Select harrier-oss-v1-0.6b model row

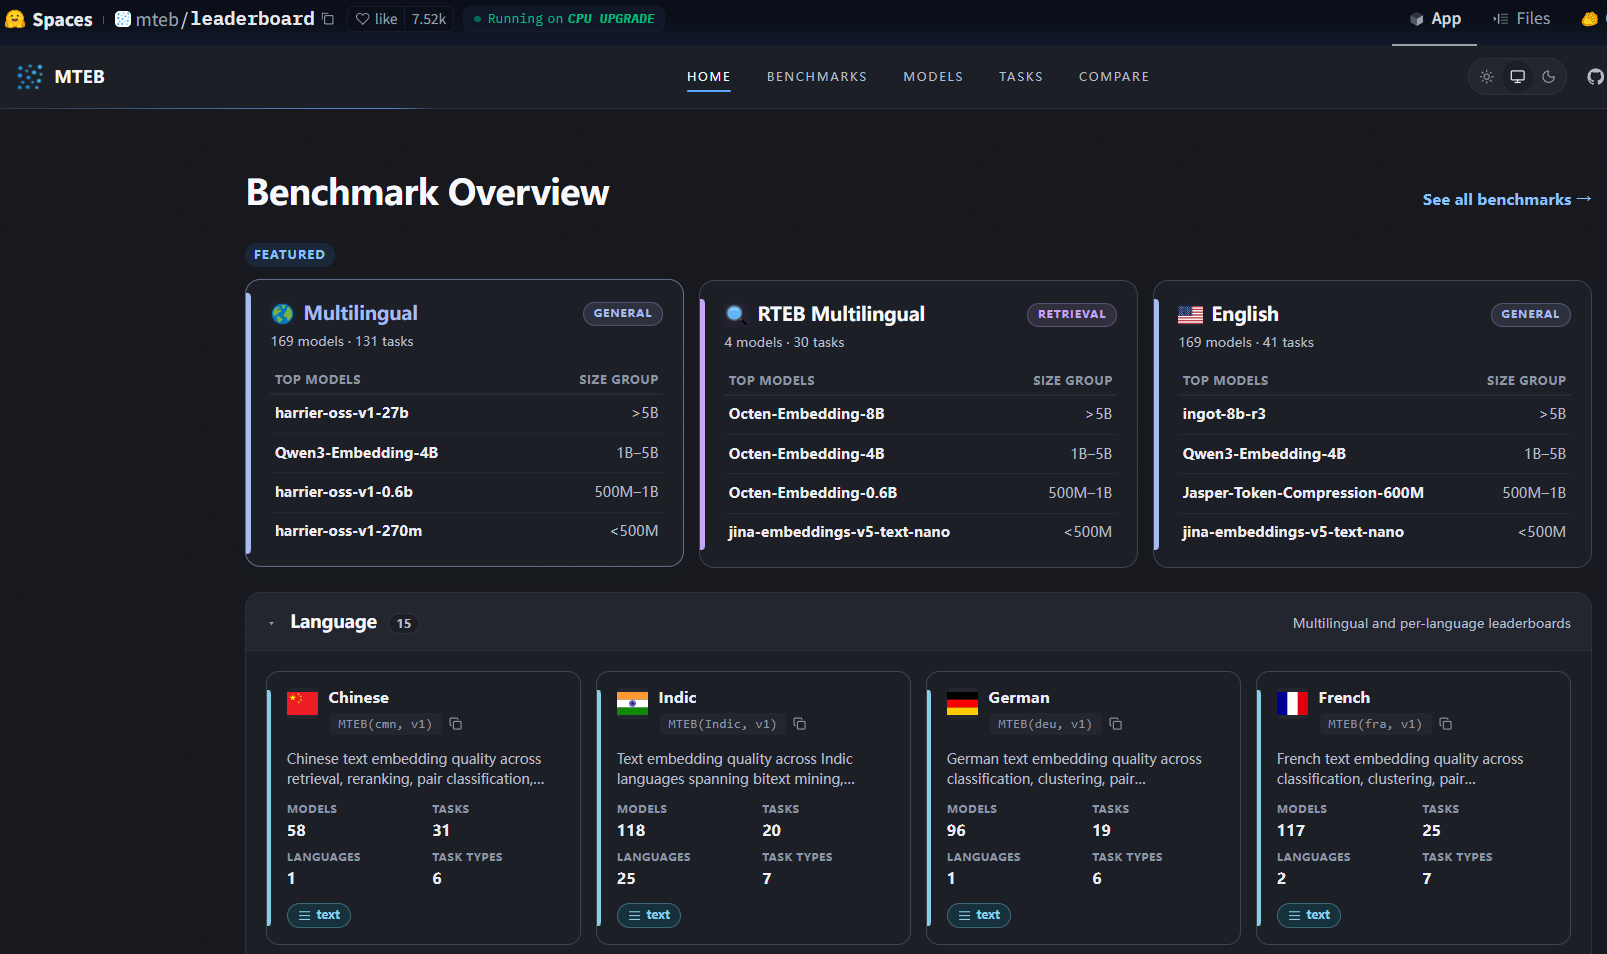[x=466, y=492]
